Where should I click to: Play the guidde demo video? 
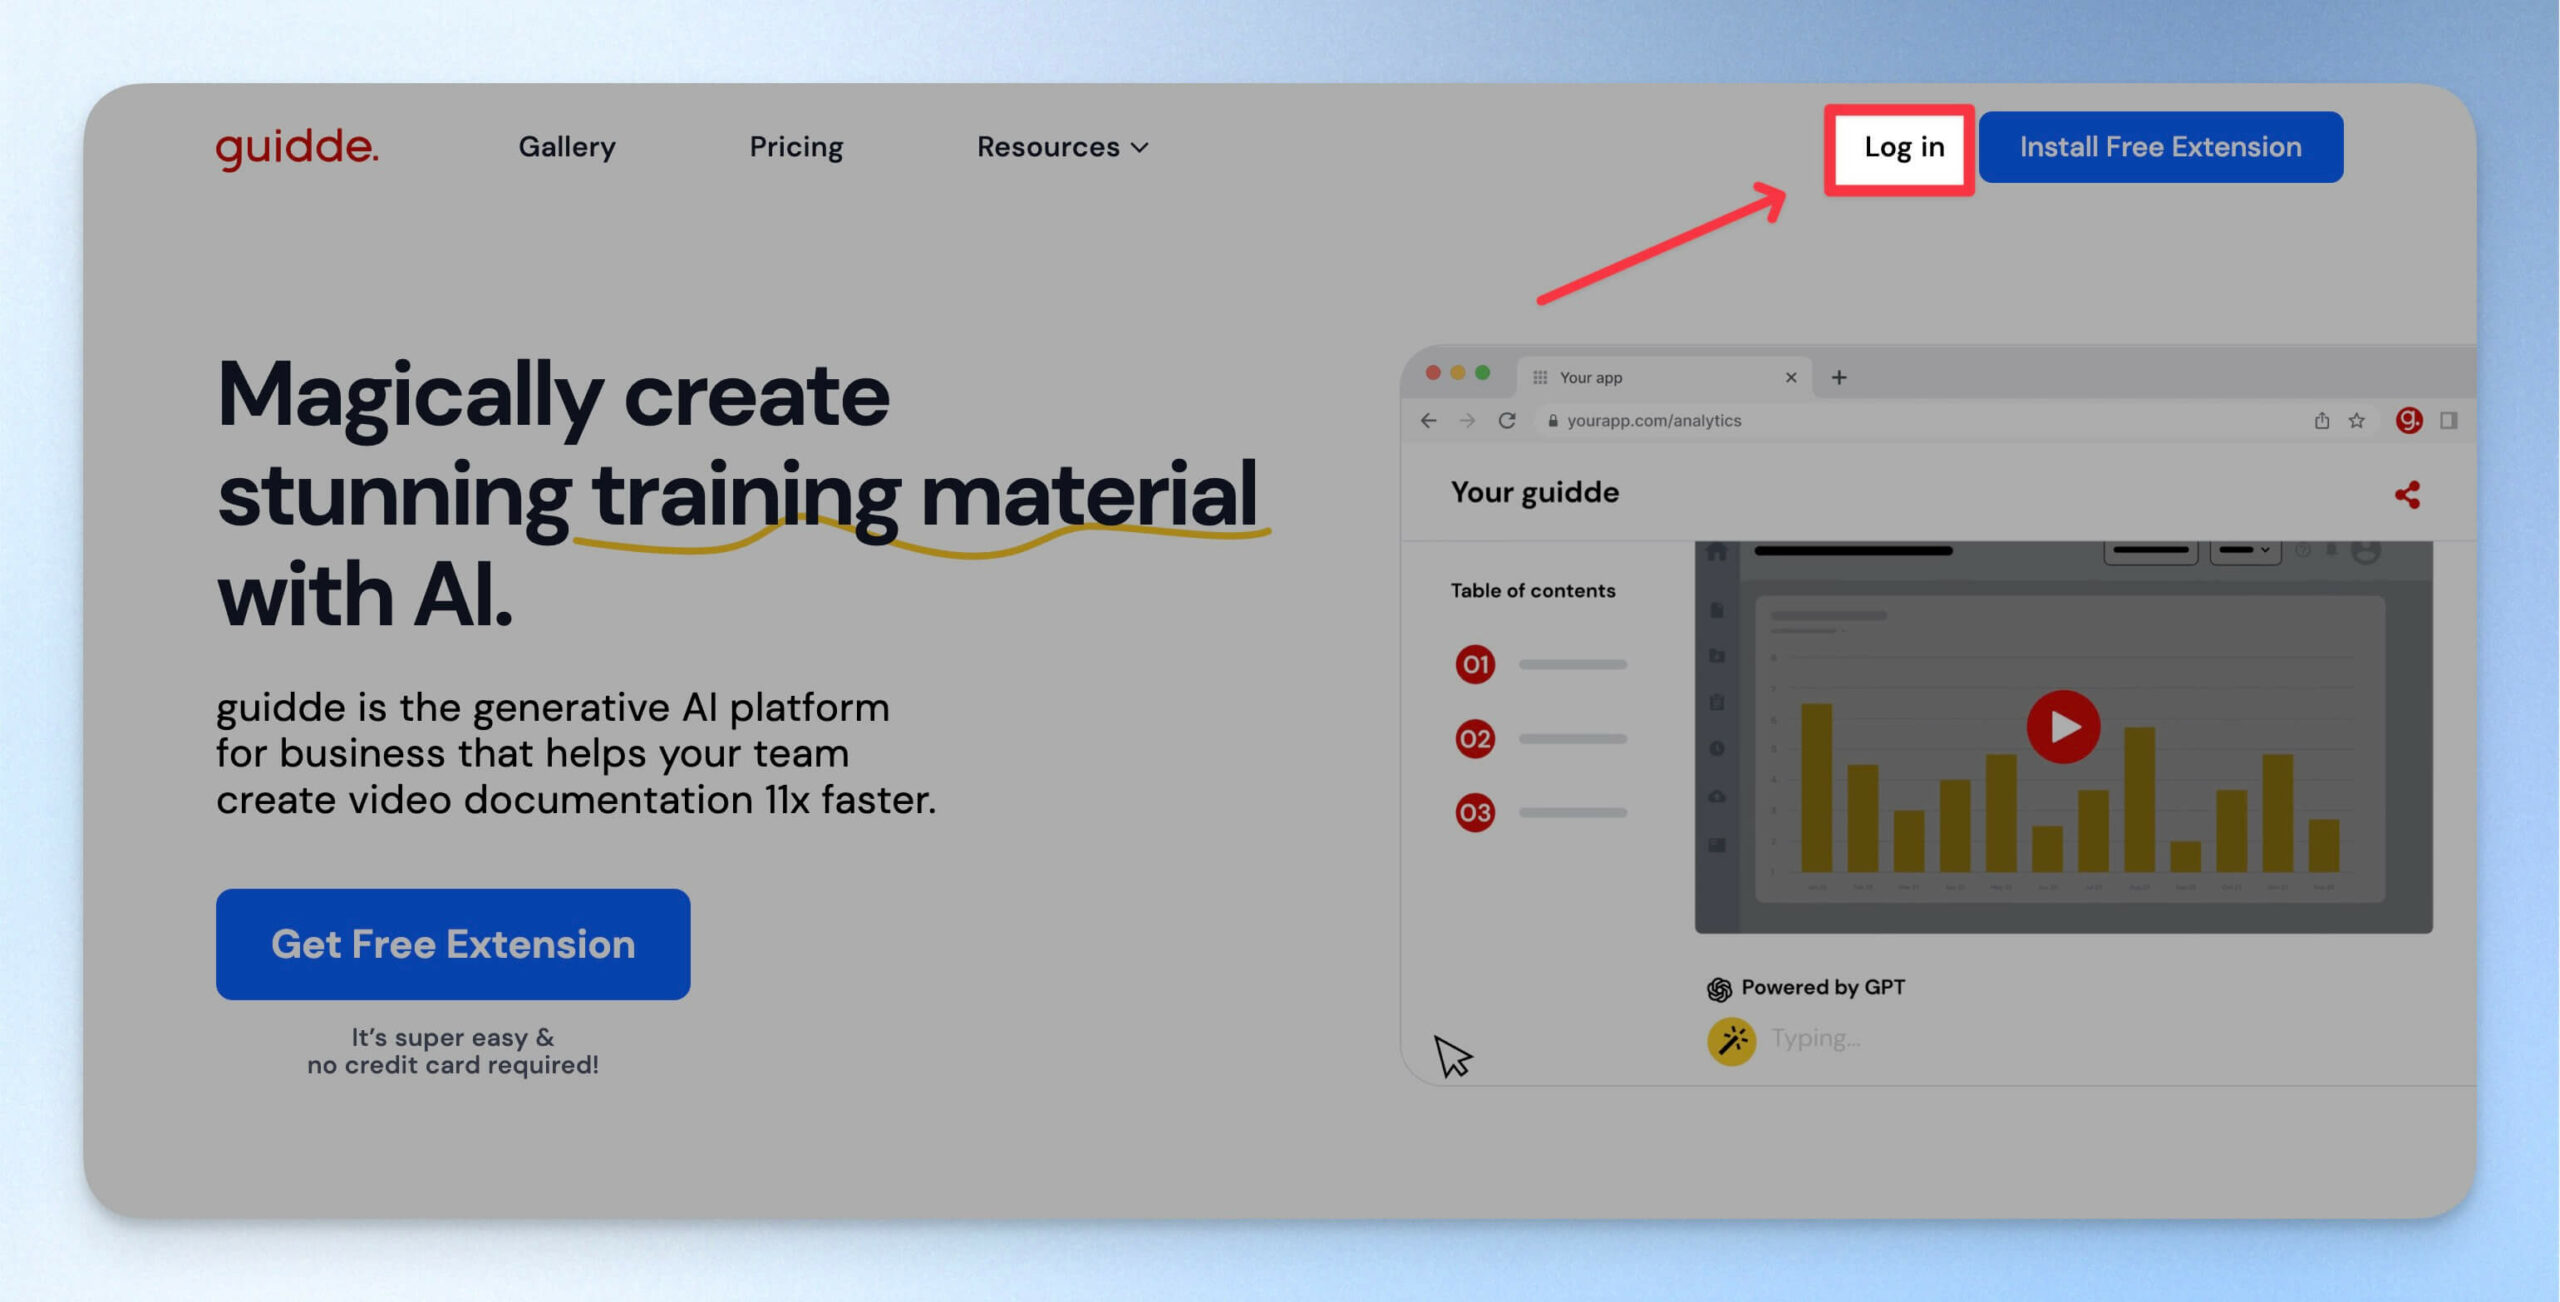point(2062,726)
